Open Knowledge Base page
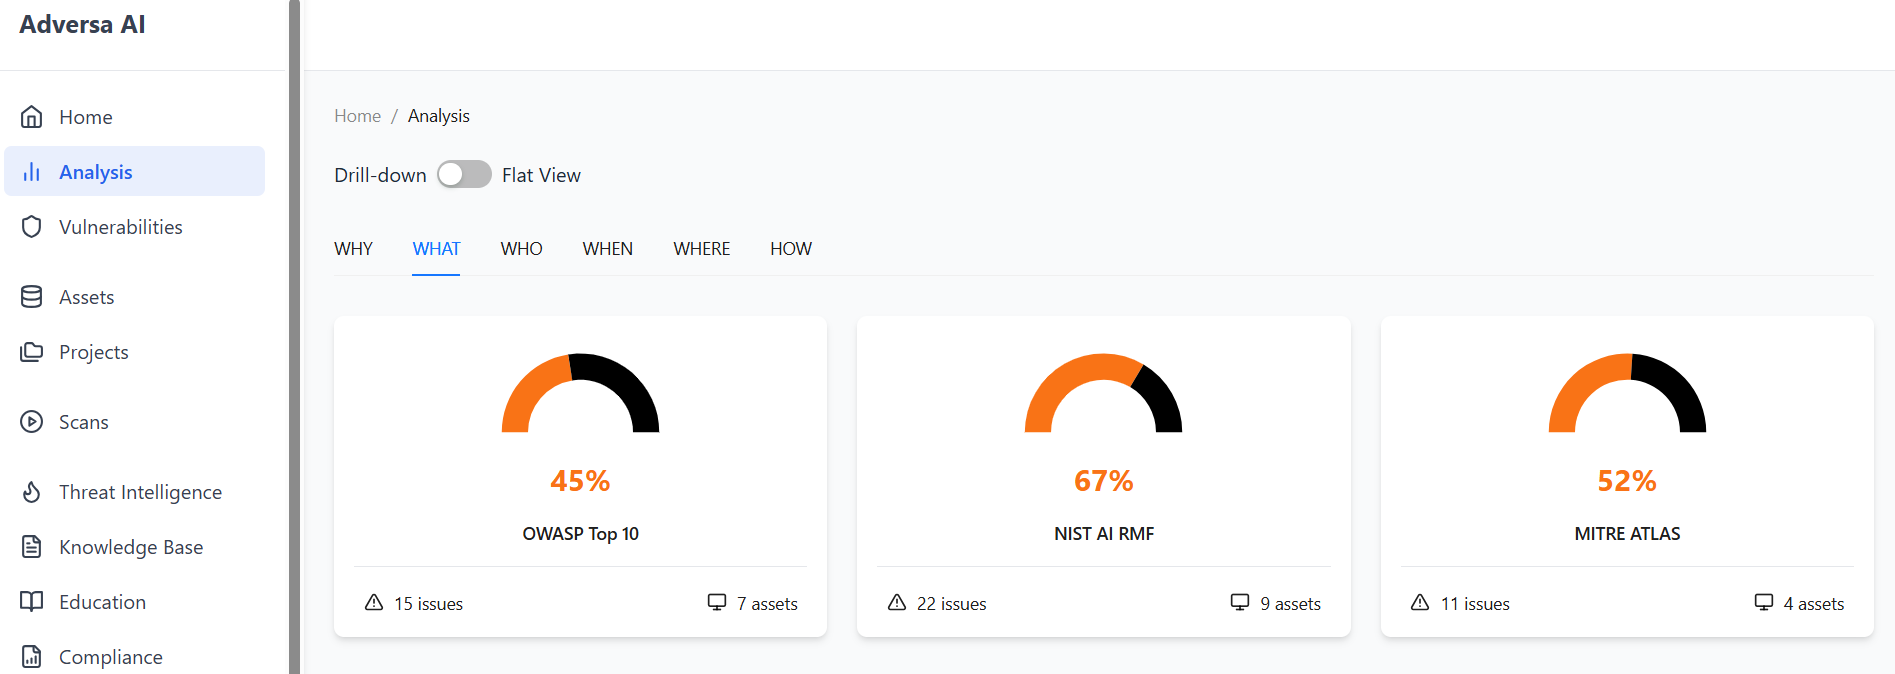The image size is (1895, 674). [x=135, y=547]
